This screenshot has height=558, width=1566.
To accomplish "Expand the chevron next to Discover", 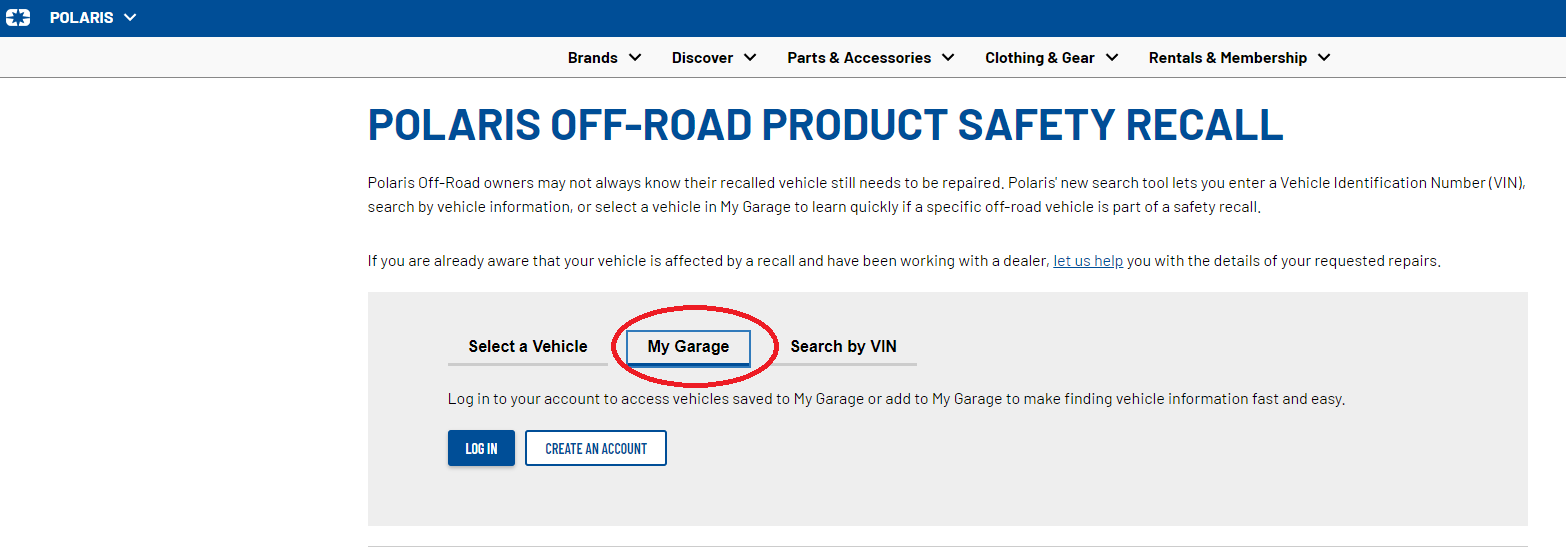I will [x=750, y=58].
